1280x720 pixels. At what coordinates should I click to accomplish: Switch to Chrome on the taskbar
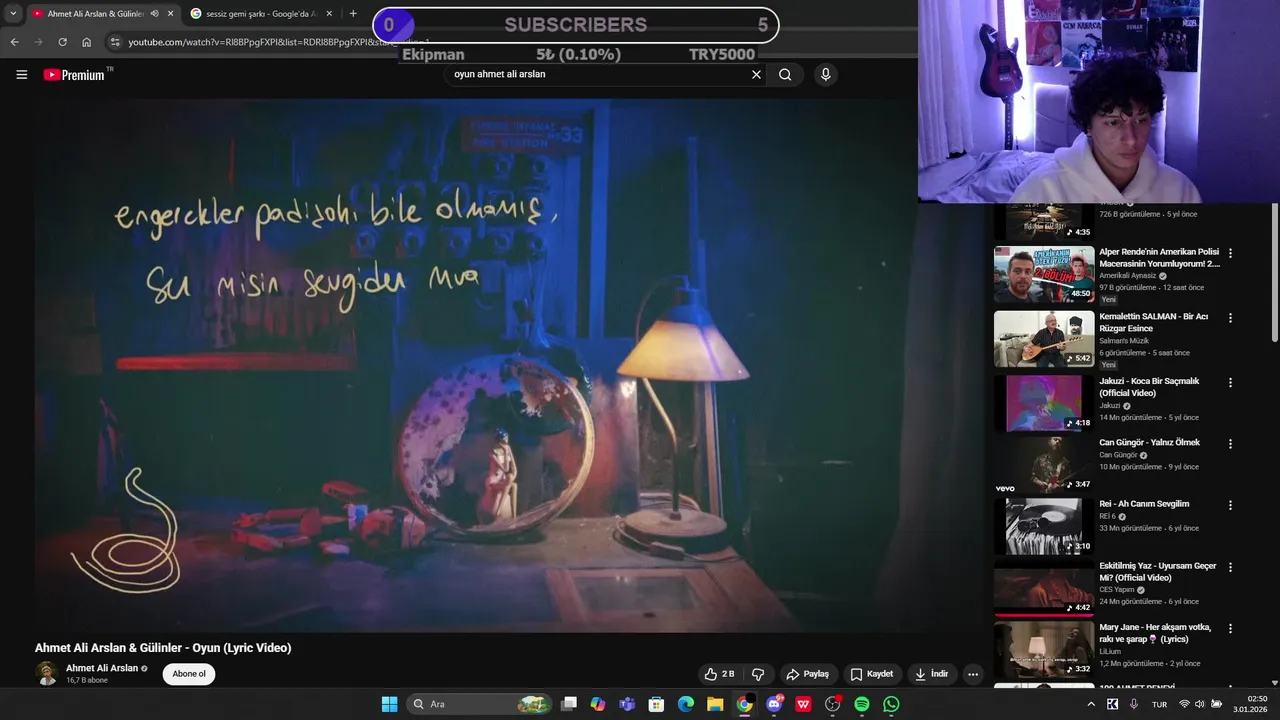(x=745, y=704)
